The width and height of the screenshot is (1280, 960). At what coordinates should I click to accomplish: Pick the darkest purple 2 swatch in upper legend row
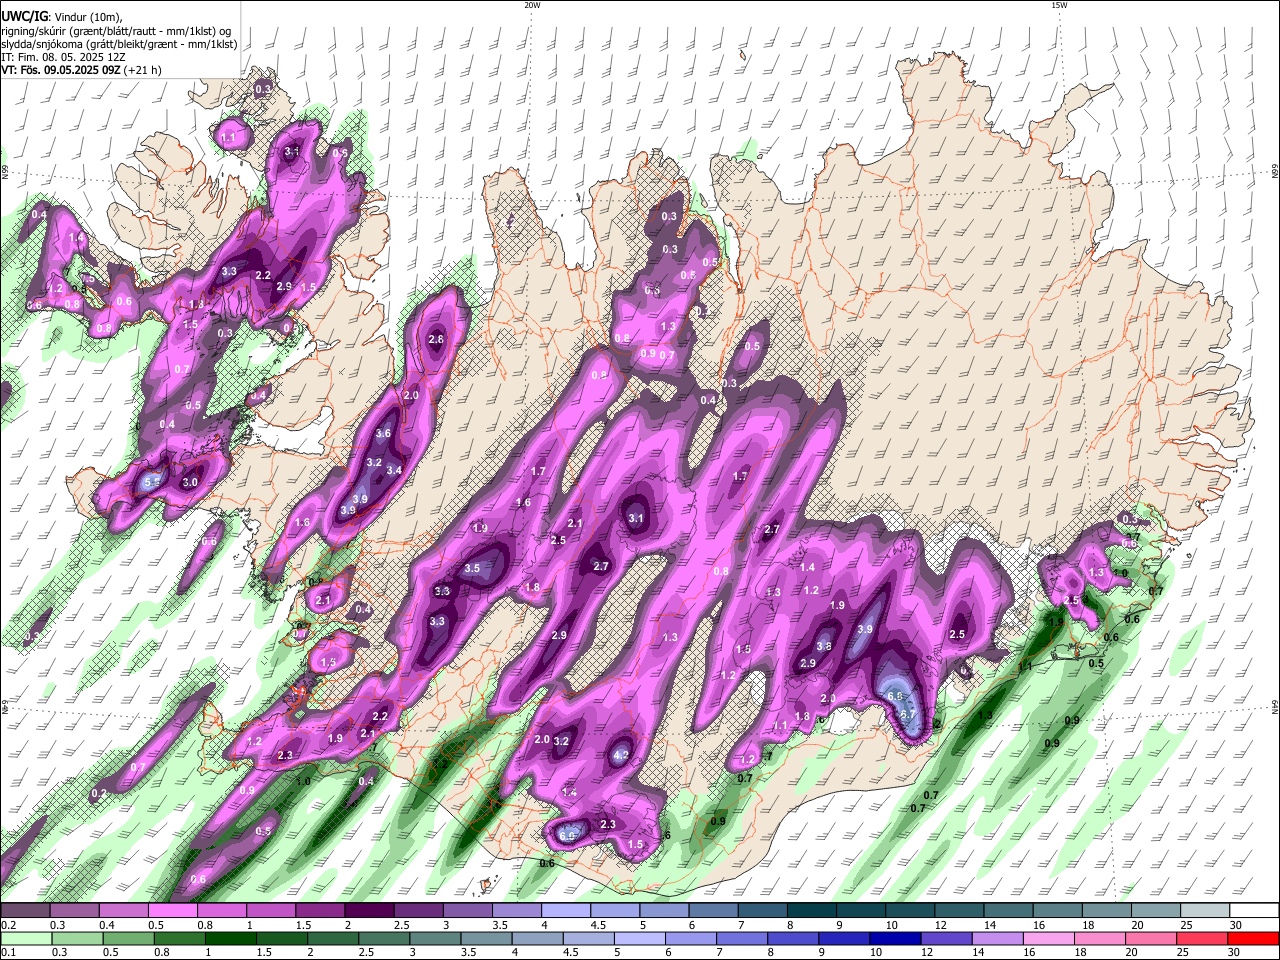point(369,911)
